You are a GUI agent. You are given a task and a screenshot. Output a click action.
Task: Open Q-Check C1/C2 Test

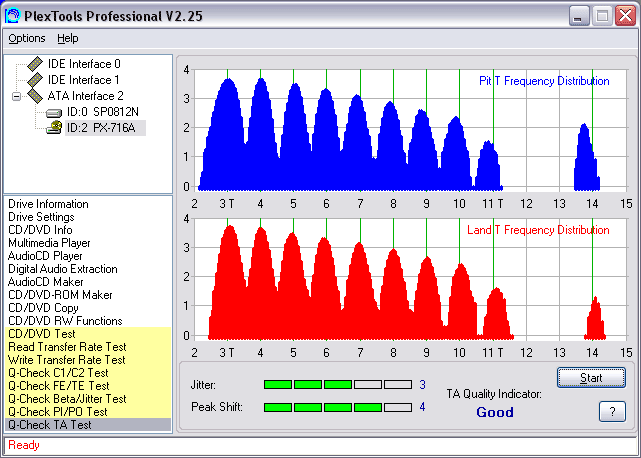click(88, 373)
